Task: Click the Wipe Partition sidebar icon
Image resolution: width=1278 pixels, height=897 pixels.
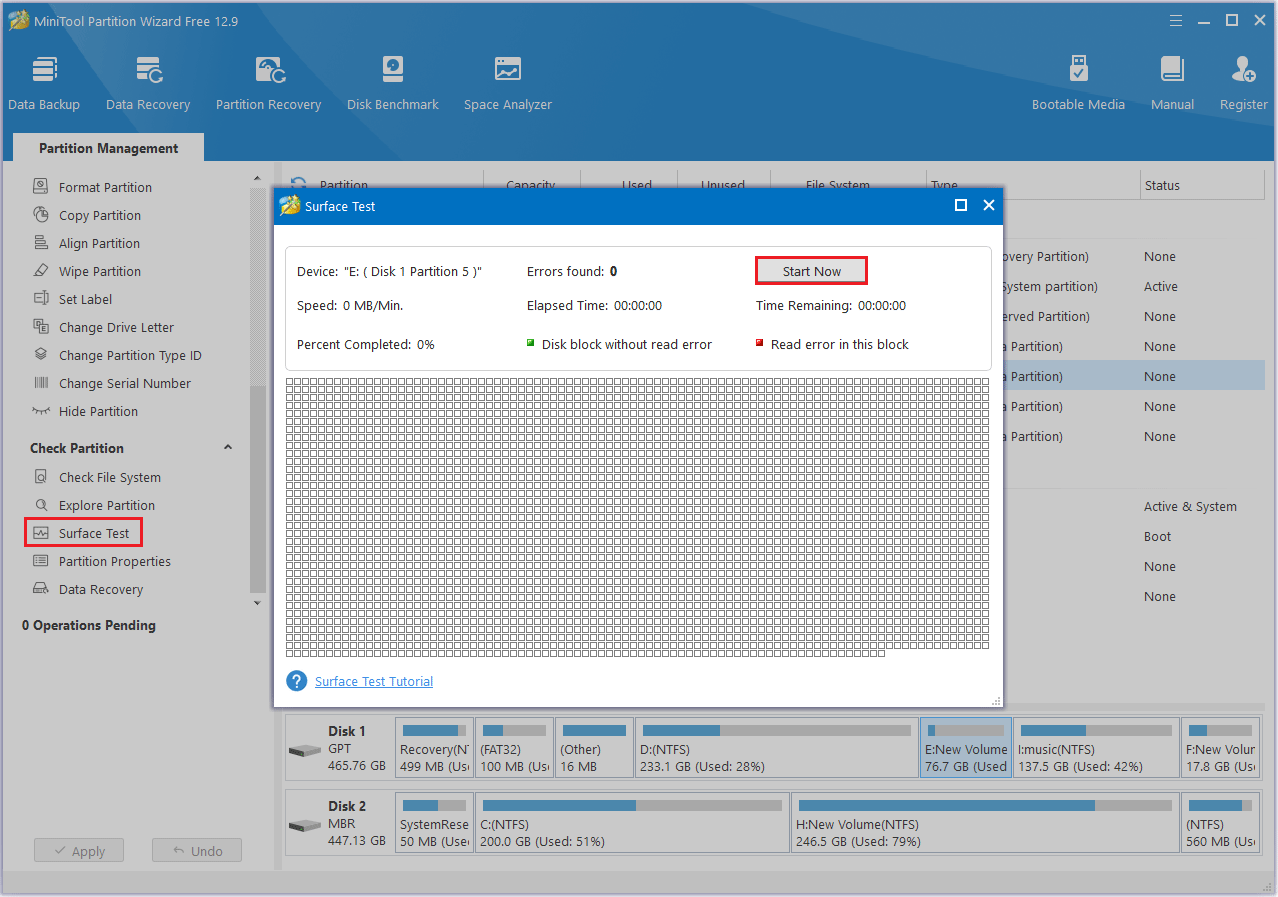Action: point(41,270)
